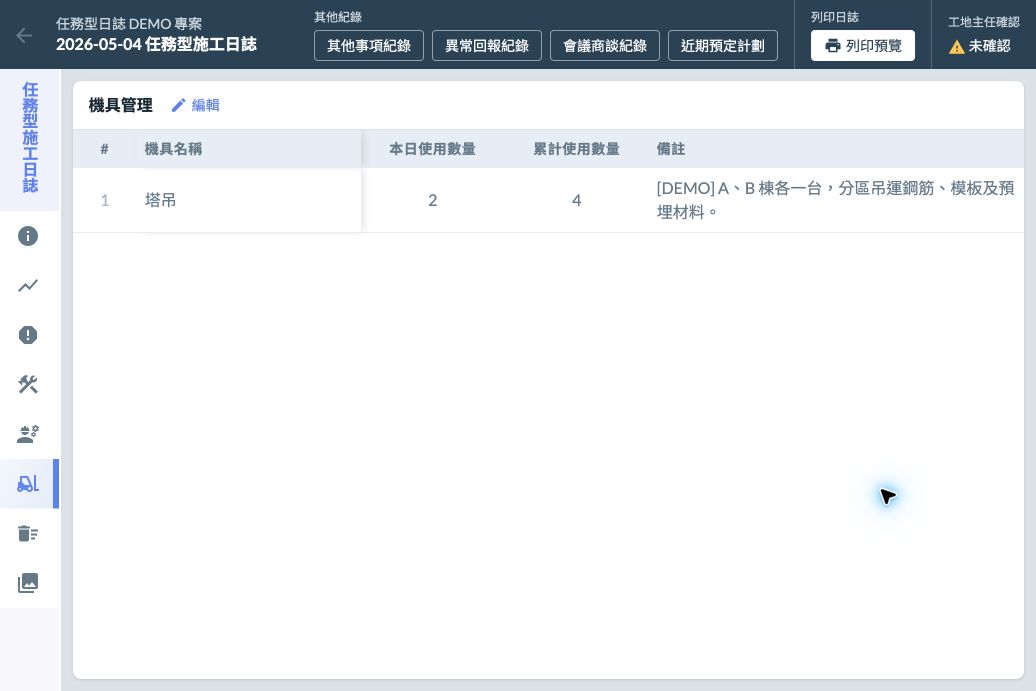Click the cumulative quantity value 4
The width and height of the screenshot is (1036, 691).
point(576,200)
